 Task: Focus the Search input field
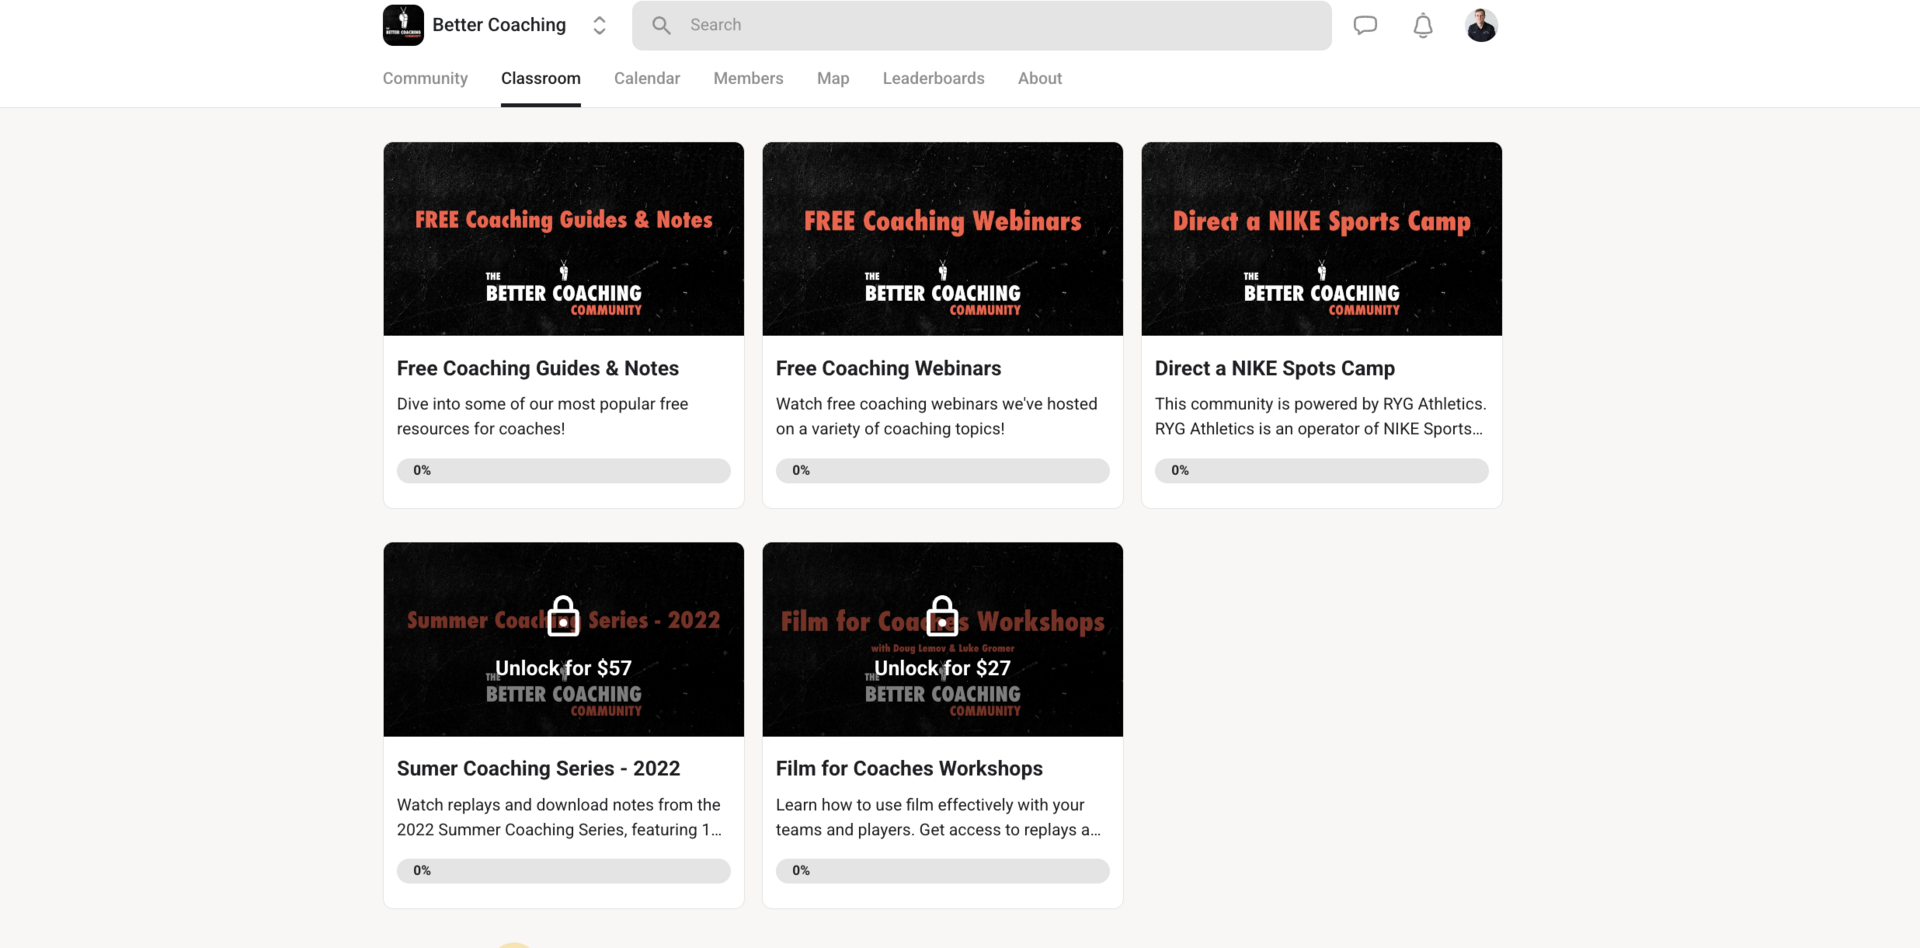click(981, 25)
